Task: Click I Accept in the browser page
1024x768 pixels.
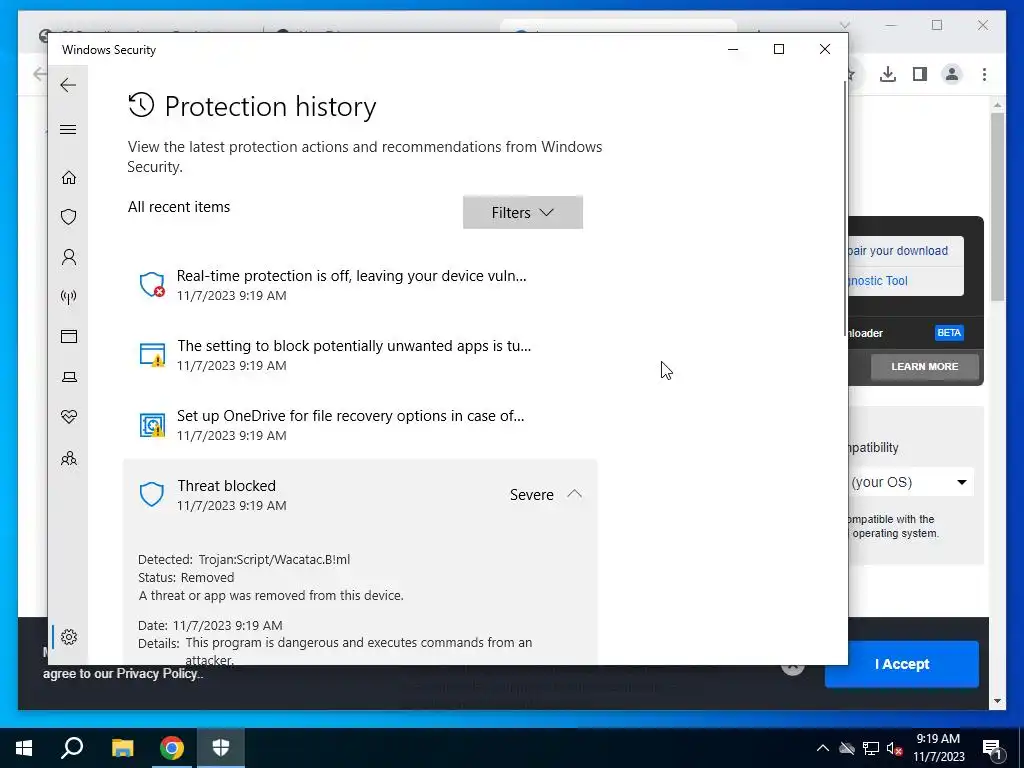Action: tap(902, 664)
